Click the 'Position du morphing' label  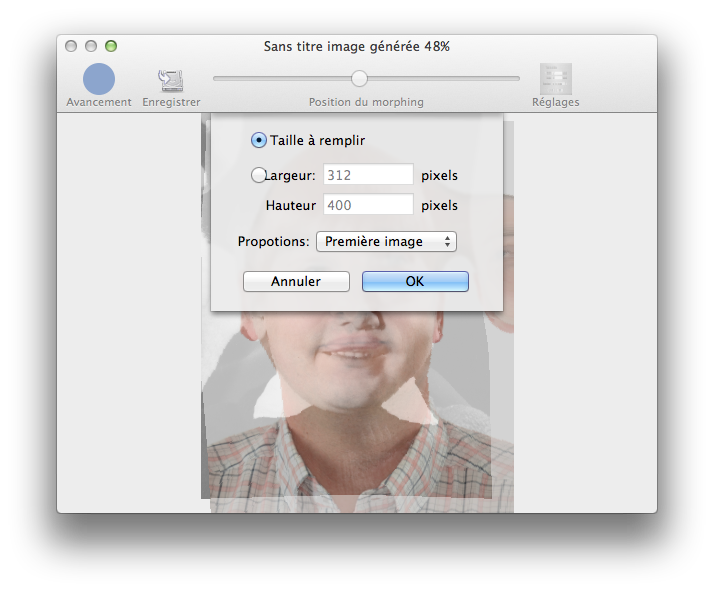tap(366, 102)
